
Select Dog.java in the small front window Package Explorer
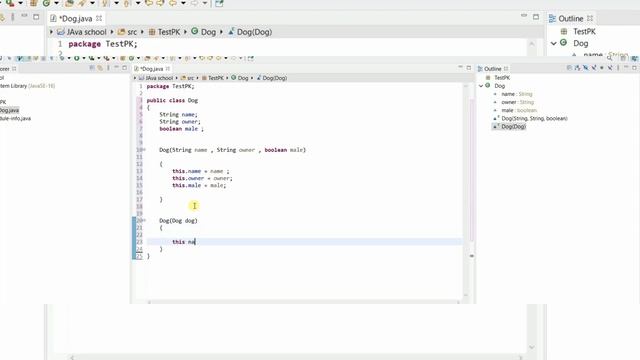9,110
